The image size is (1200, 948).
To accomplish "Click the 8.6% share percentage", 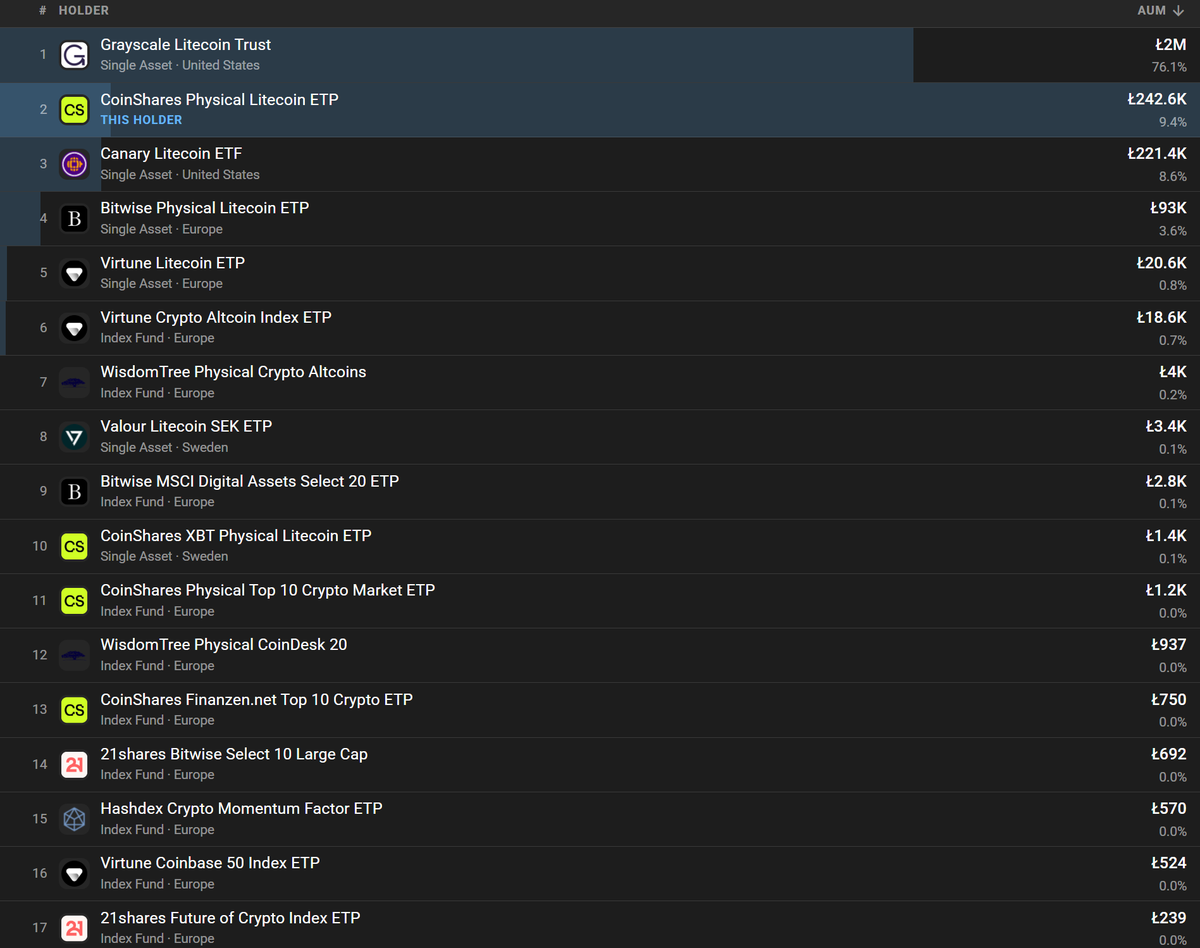I will pyautogui.click(x=1173, y=176).
